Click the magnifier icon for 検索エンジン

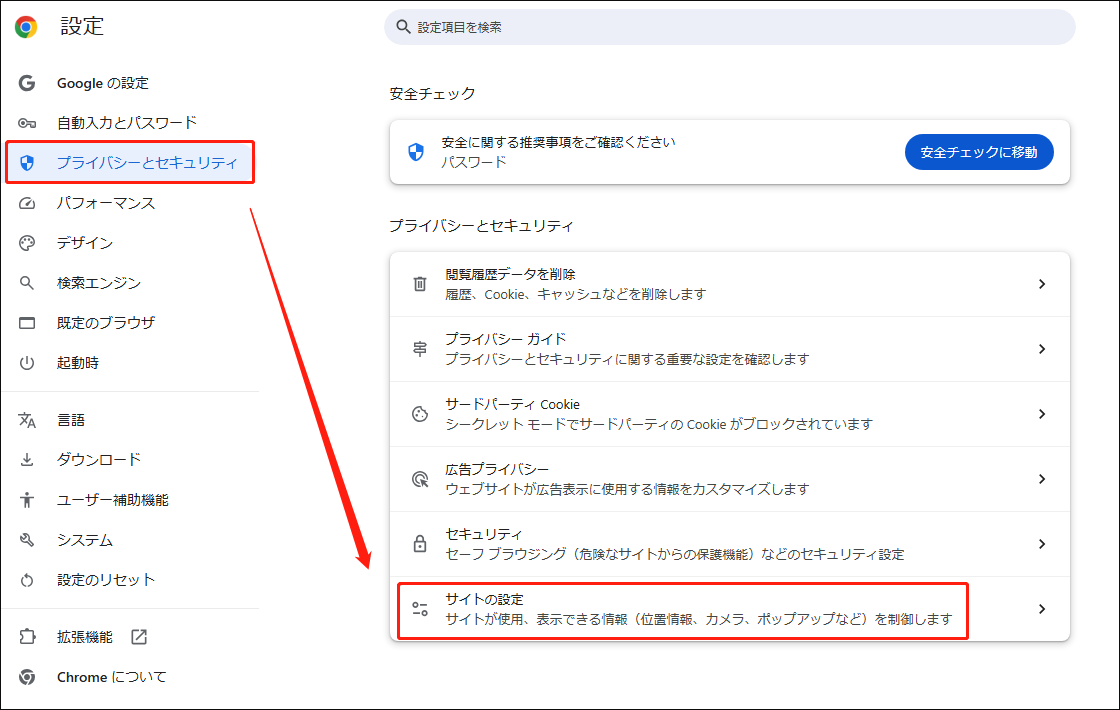[27, 283]
